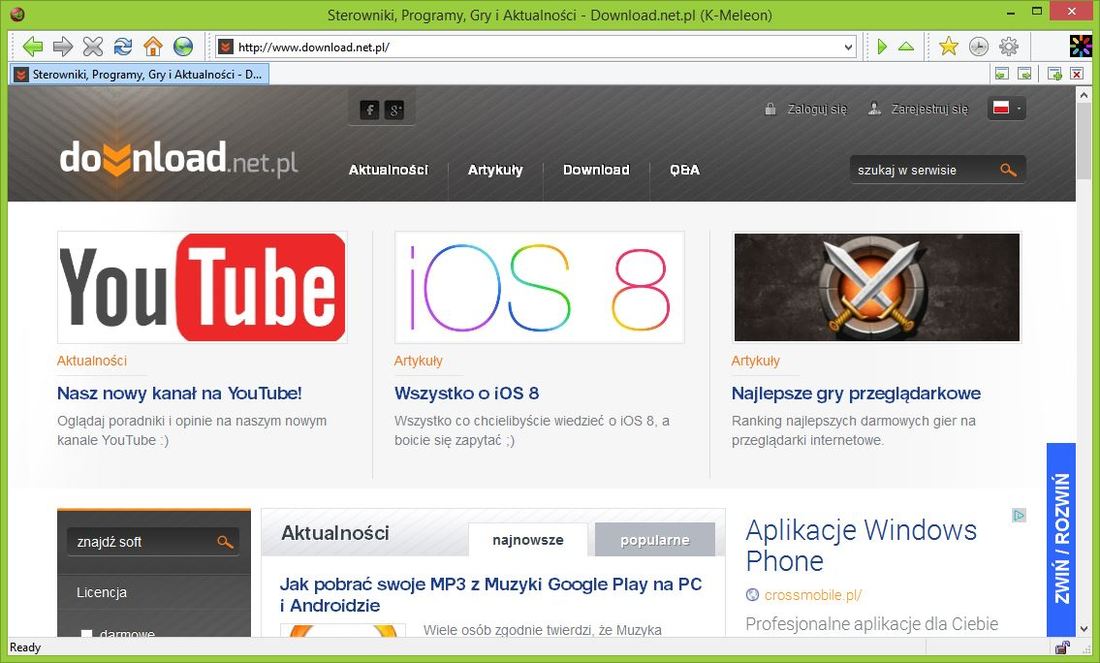This screenshot has height=663, width=1100.
Task: Click the gray Forward arrow
Action: (x=62, y=47)
